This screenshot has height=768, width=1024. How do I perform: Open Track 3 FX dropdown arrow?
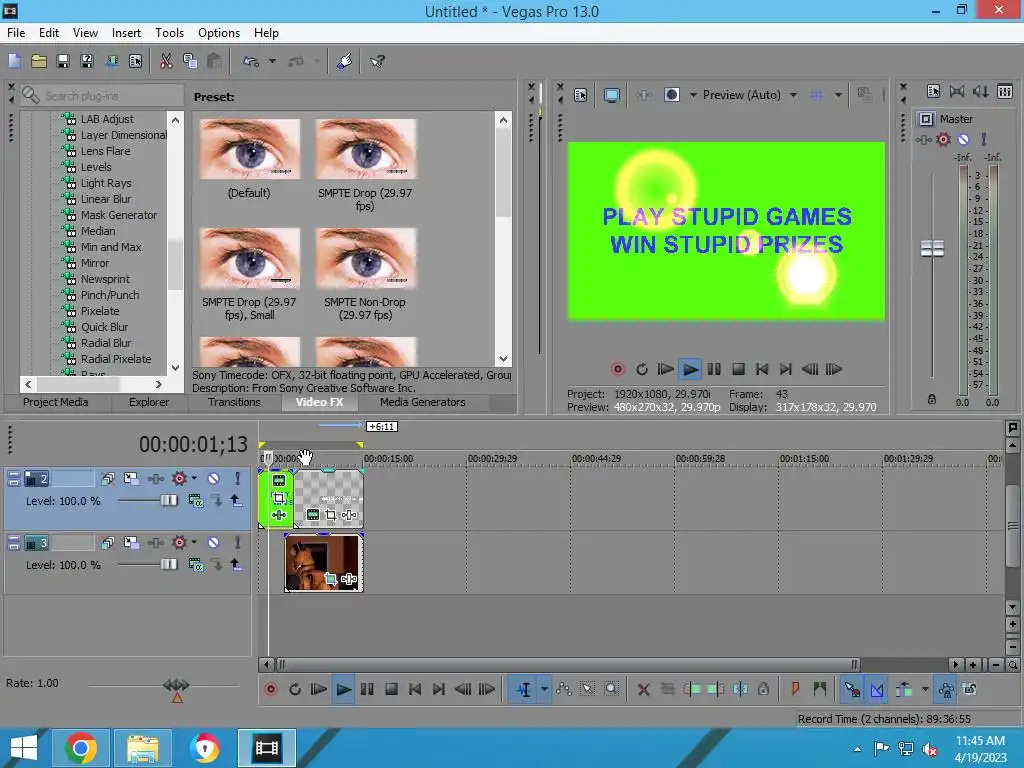coord(194,542)
